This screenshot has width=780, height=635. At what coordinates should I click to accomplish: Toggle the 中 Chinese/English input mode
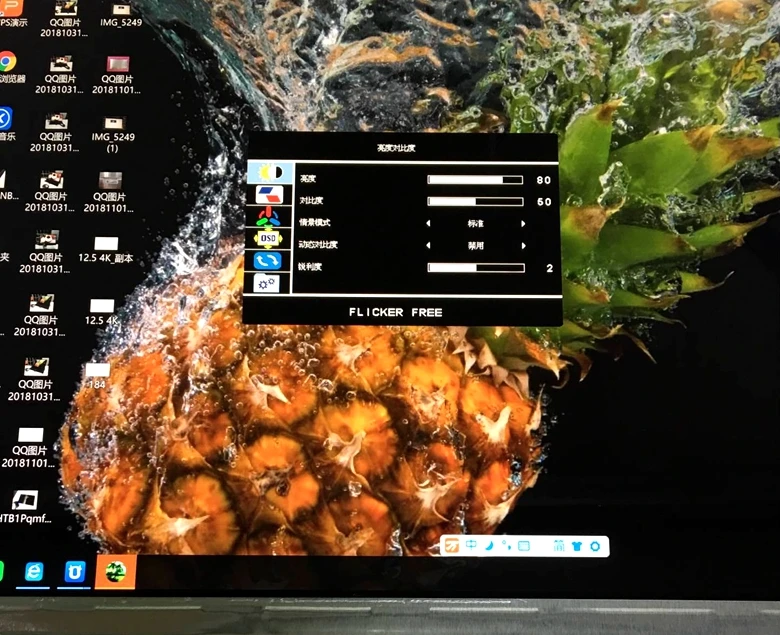pos(471,545)
